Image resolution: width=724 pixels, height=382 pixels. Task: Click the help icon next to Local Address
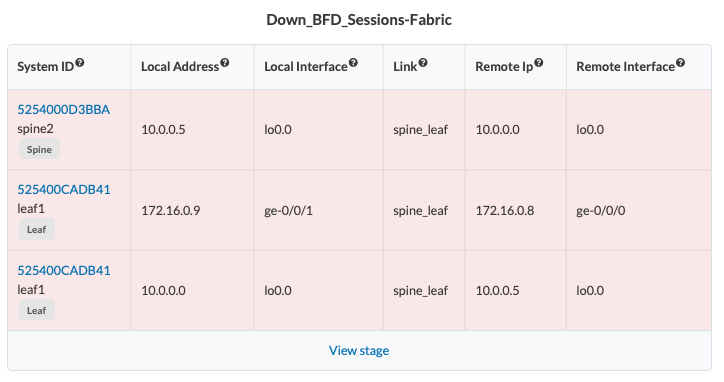pos(225,62)
